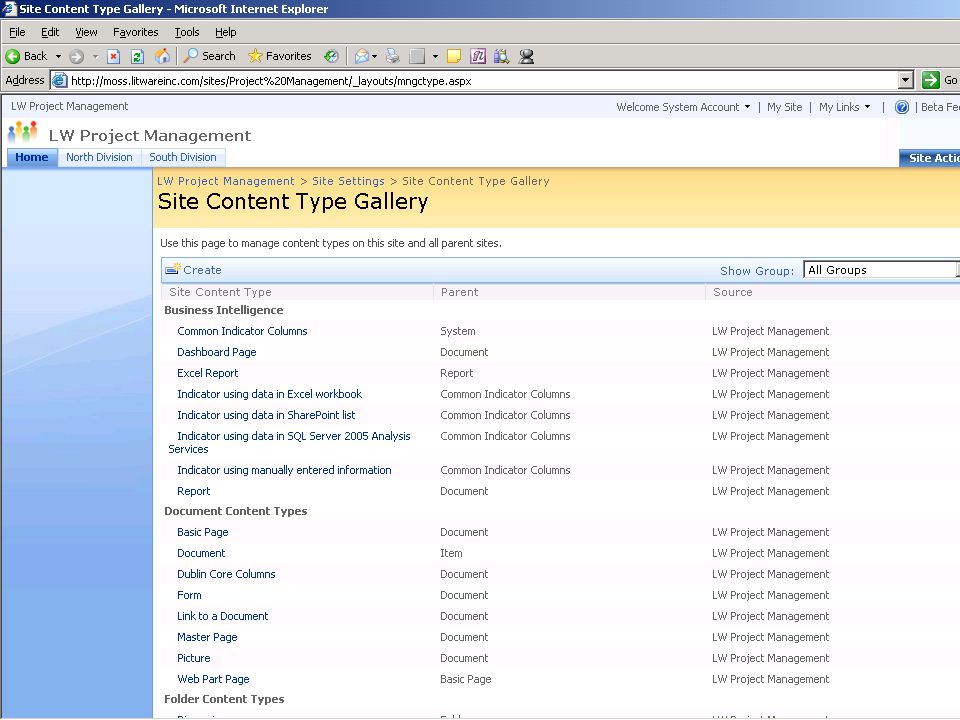The height and width of the screenshot is (720, 960).
Task: Click the LW Project Management breadcrumb link
Action: pyautogui.click(x=226, y=181)
